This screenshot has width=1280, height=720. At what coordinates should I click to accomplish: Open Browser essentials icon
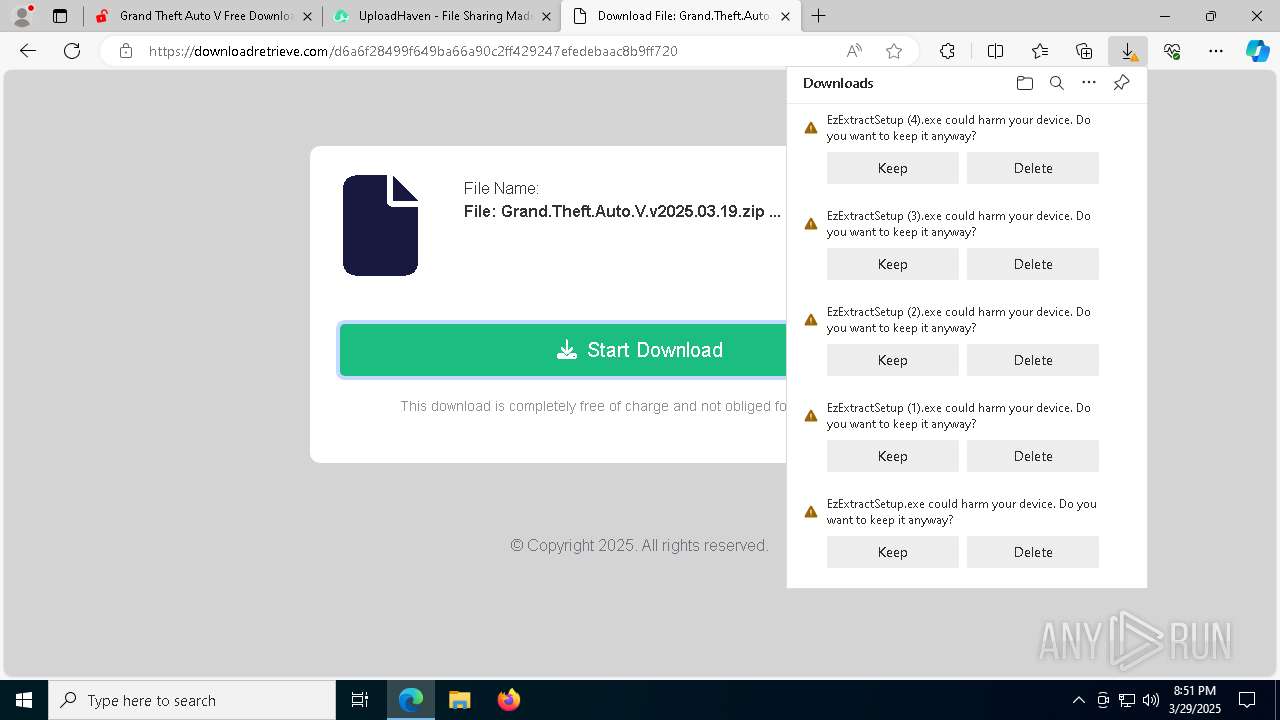coord(1172,51)
